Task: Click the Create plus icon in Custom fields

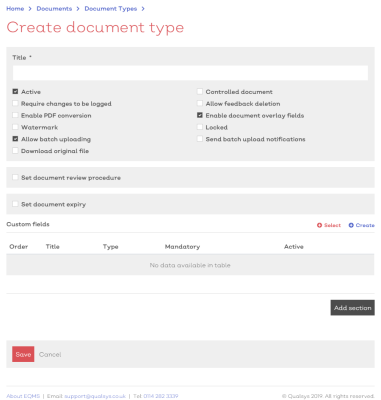Action: tap(351, 225)
